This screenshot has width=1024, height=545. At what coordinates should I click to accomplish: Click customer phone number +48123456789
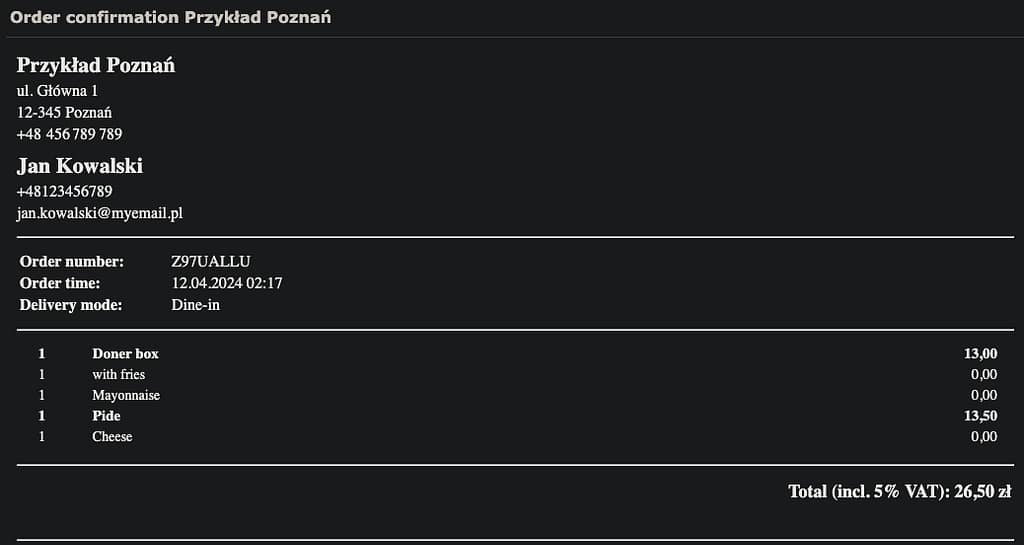tap(65, 191)
